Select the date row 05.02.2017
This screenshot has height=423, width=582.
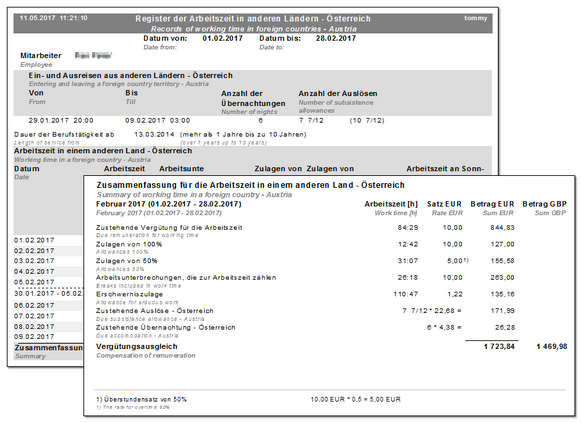point(34,282)
